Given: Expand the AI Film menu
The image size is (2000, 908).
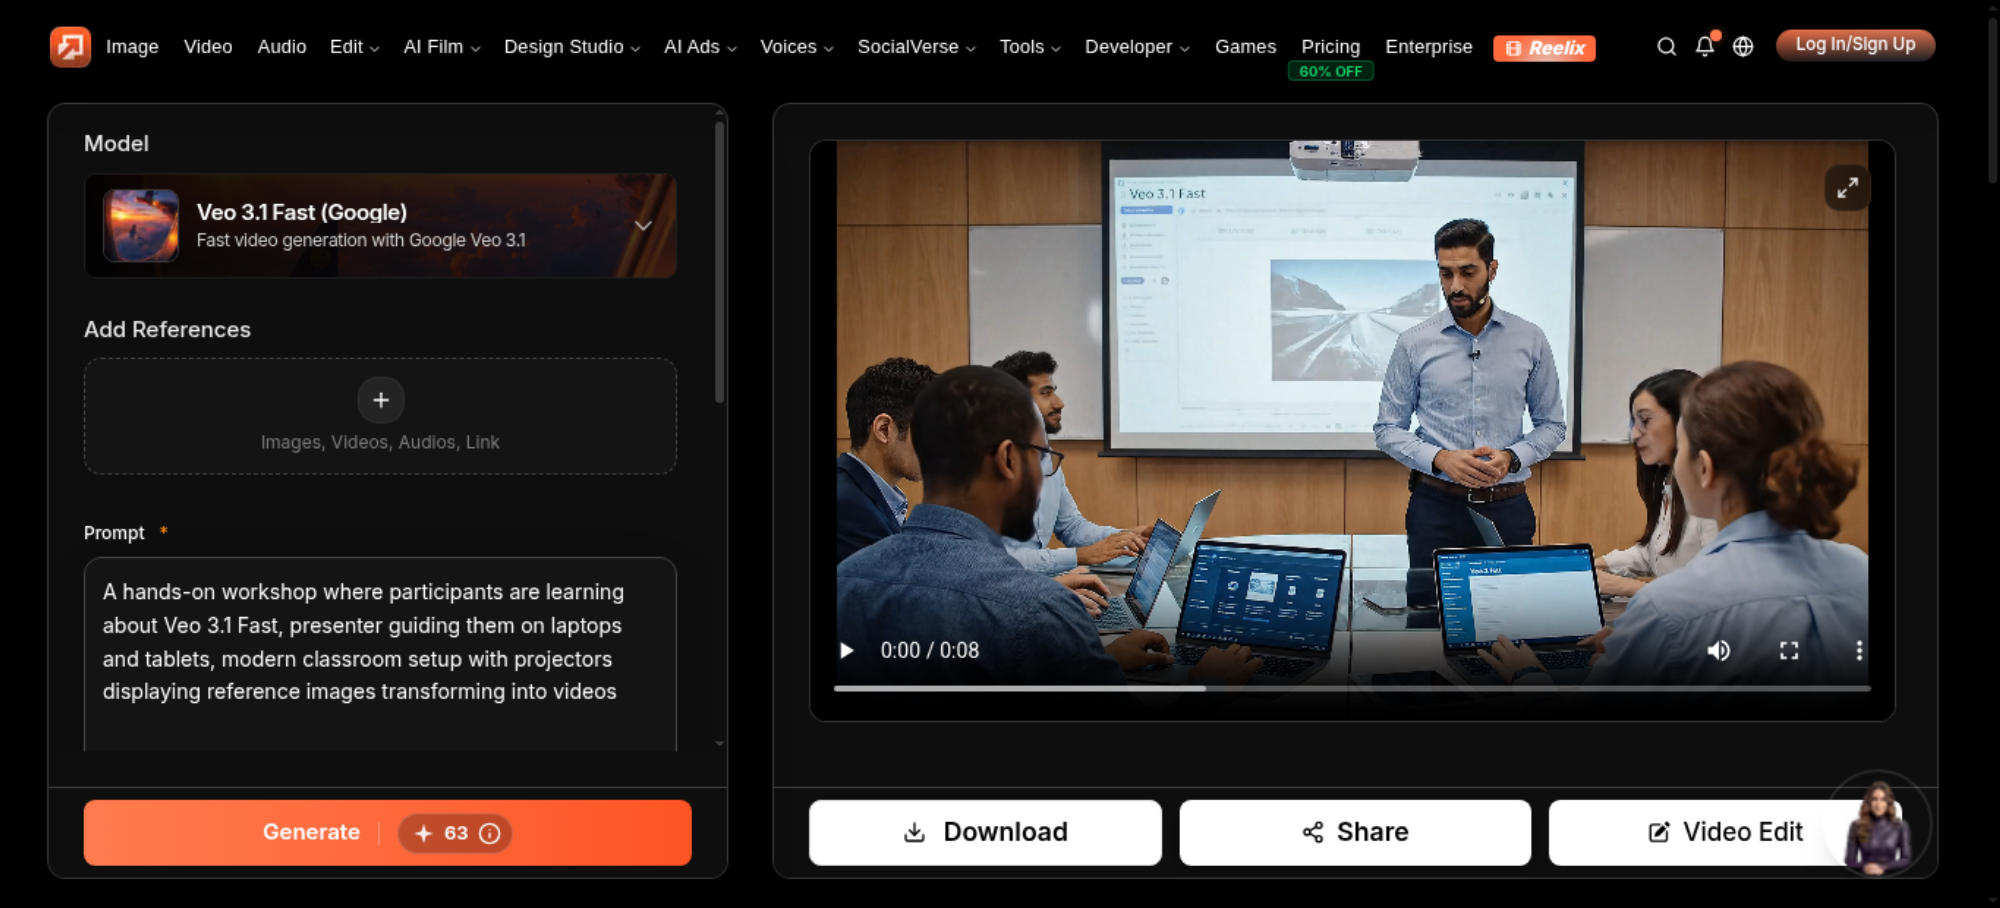Looking at the screenshot, I should 442,47.
